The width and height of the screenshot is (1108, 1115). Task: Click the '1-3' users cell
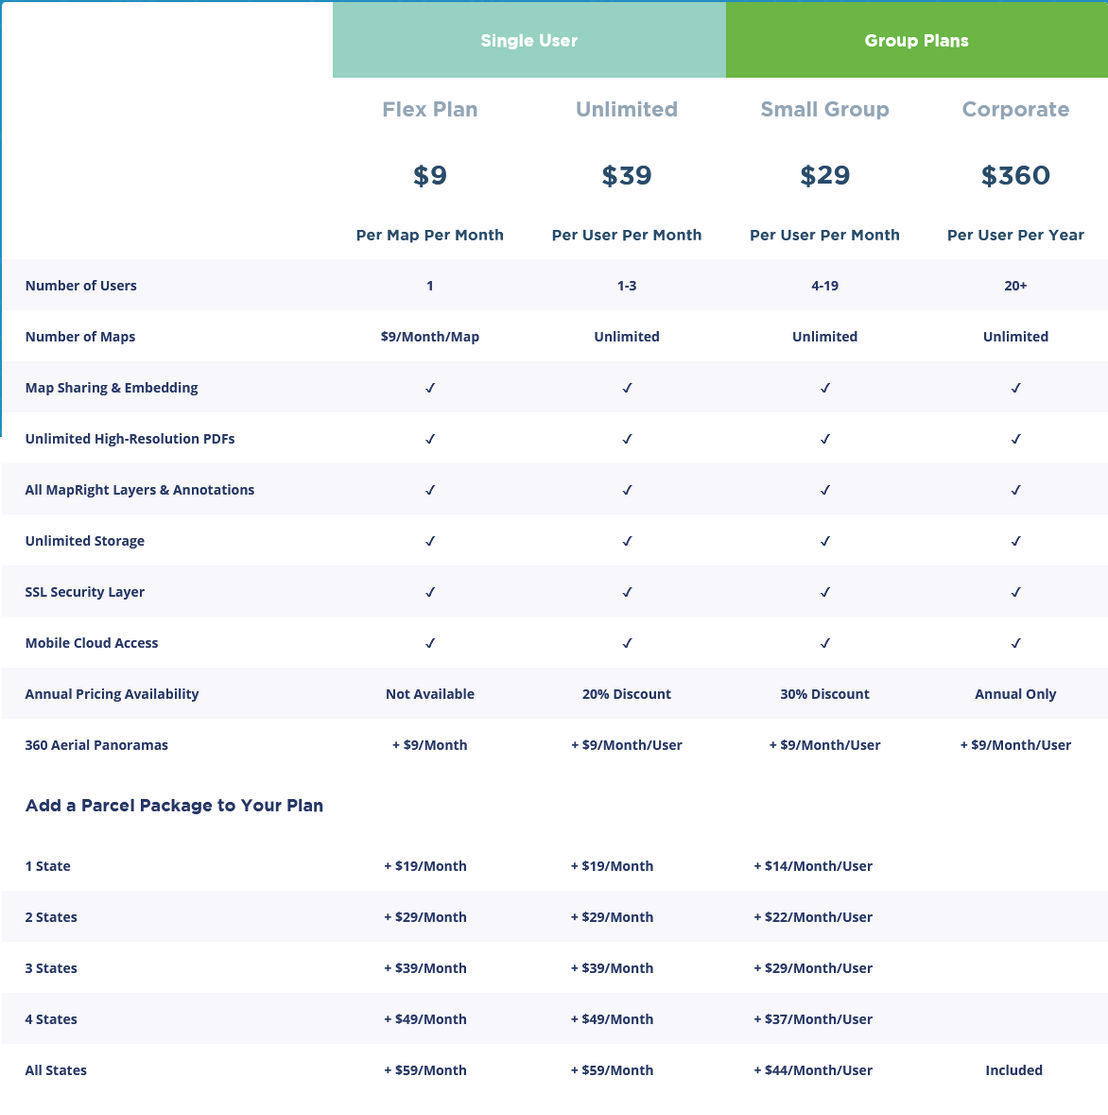point(627,285)
